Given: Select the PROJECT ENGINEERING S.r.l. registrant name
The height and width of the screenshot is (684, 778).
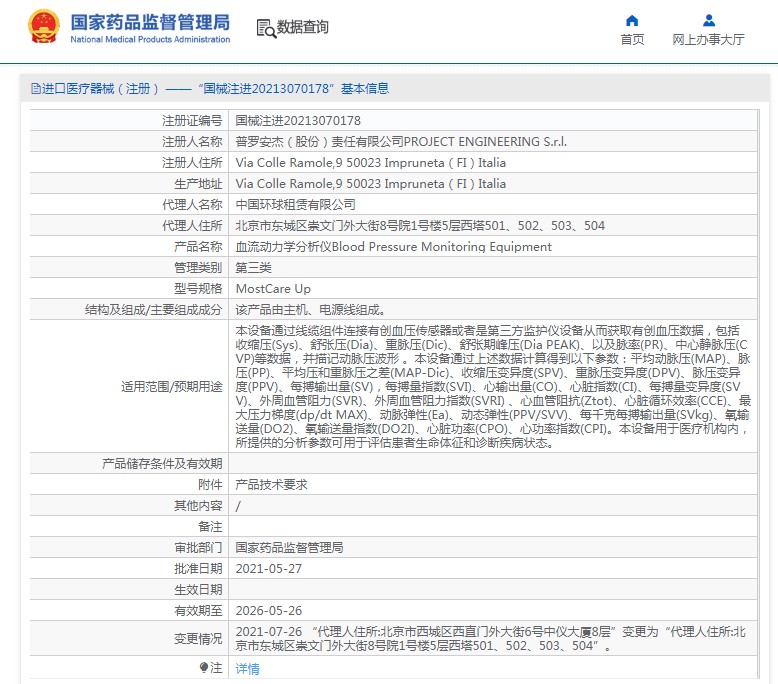Looking at the screenshot, I should click(x=485, y=142).
